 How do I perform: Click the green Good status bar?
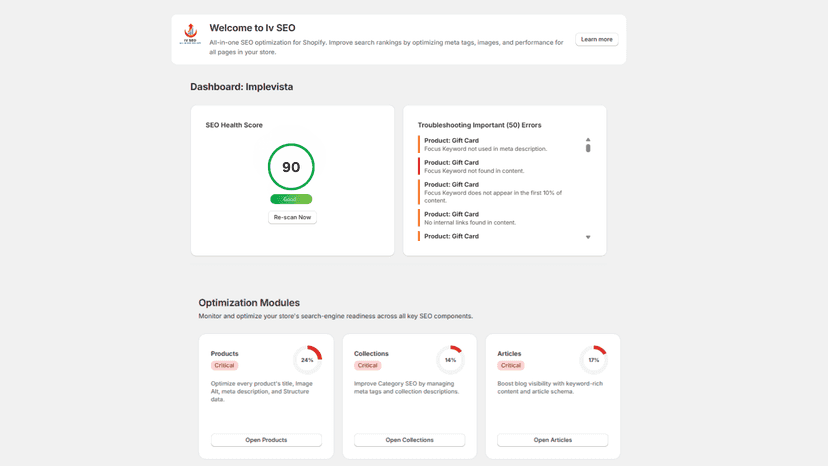click(291, 199)
